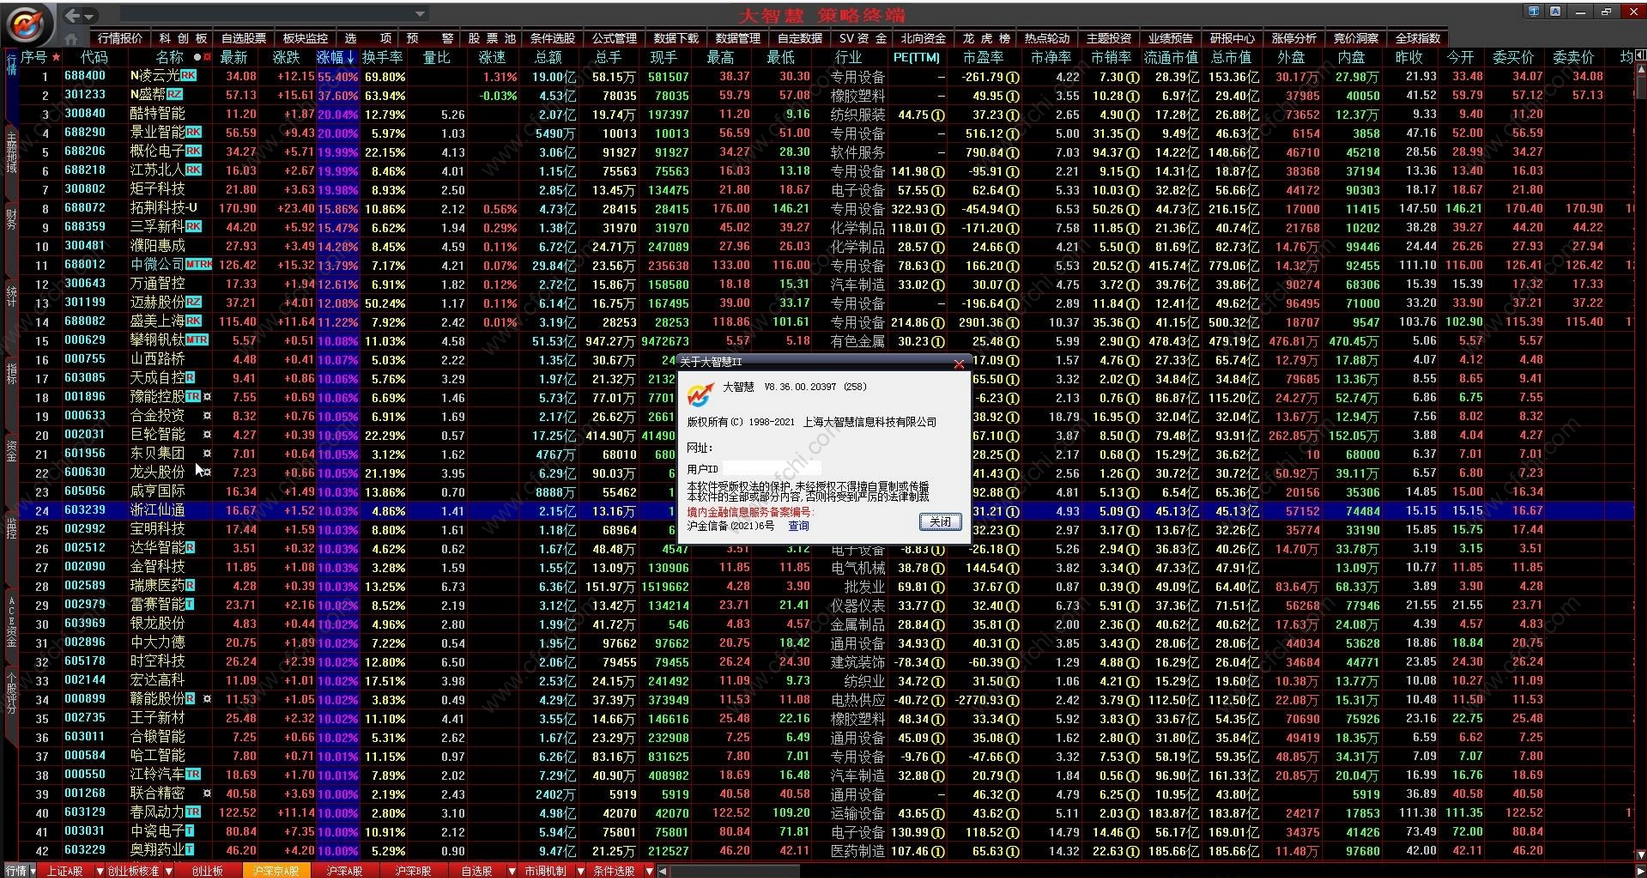Select the stock code 603229 奥翔药业
Image resolution: width=1647 pixels, height=878 pixels.
(85, 850)
